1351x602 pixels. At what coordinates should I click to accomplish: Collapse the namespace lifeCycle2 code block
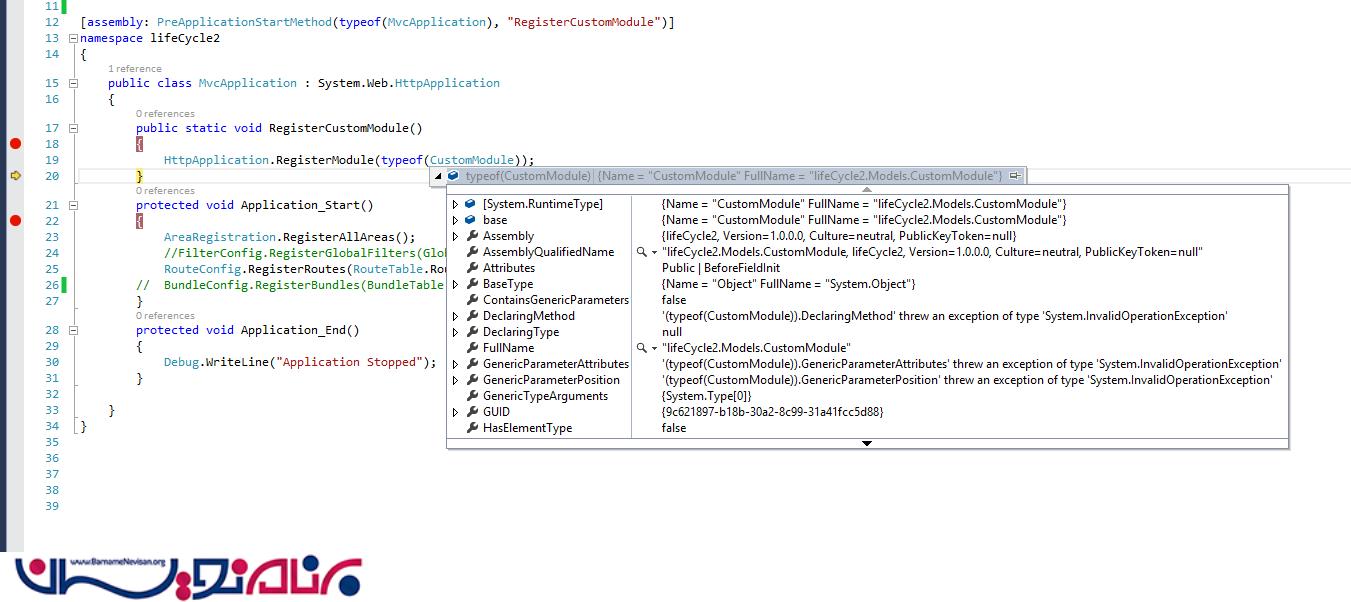pos(73,38)
